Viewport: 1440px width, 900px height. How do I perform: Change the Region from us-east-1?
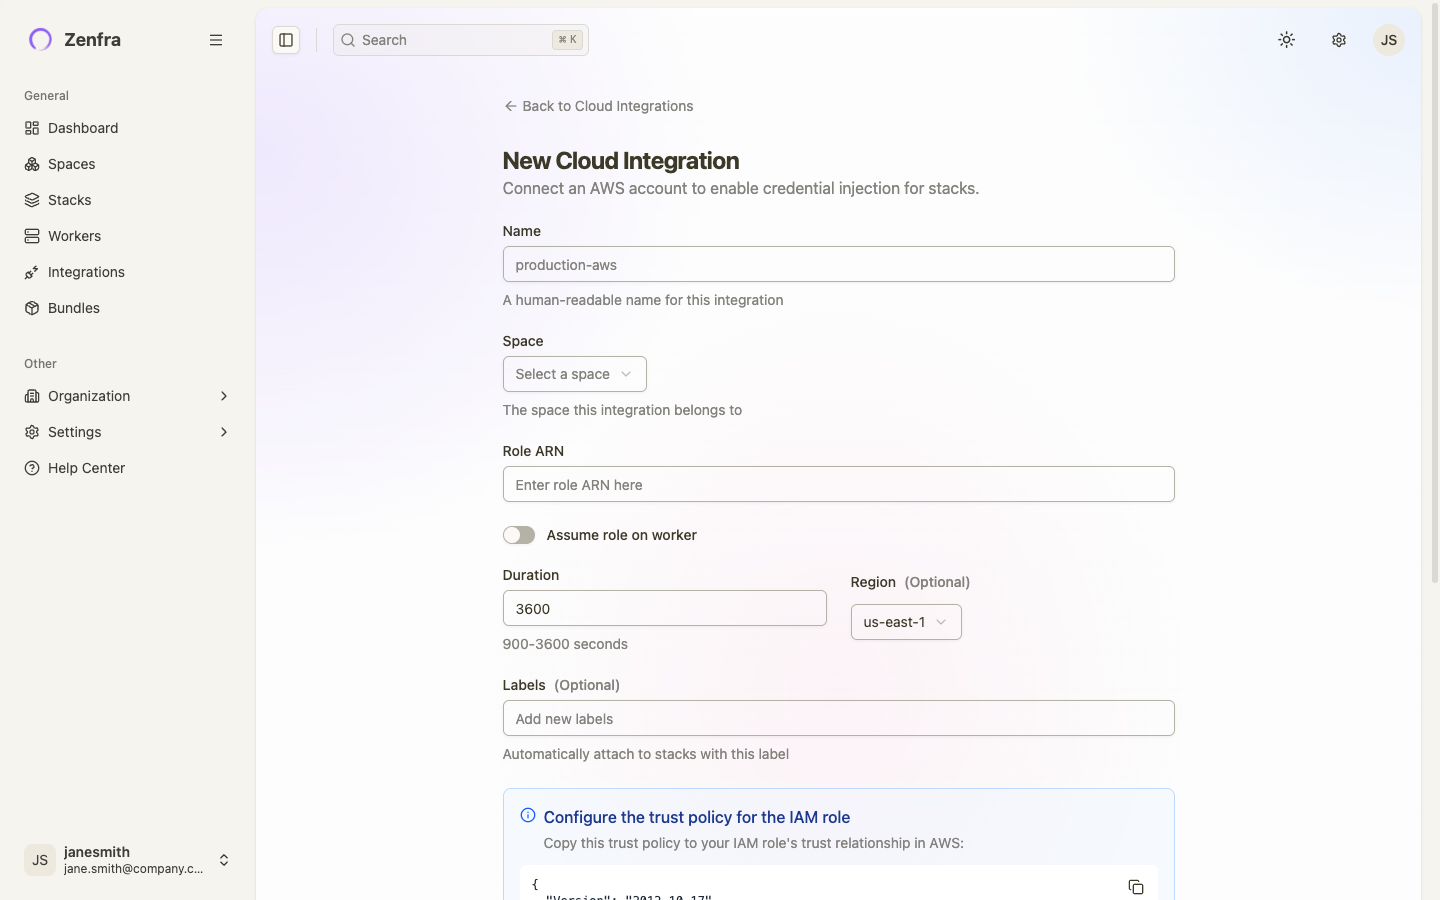tap(905, 622)
